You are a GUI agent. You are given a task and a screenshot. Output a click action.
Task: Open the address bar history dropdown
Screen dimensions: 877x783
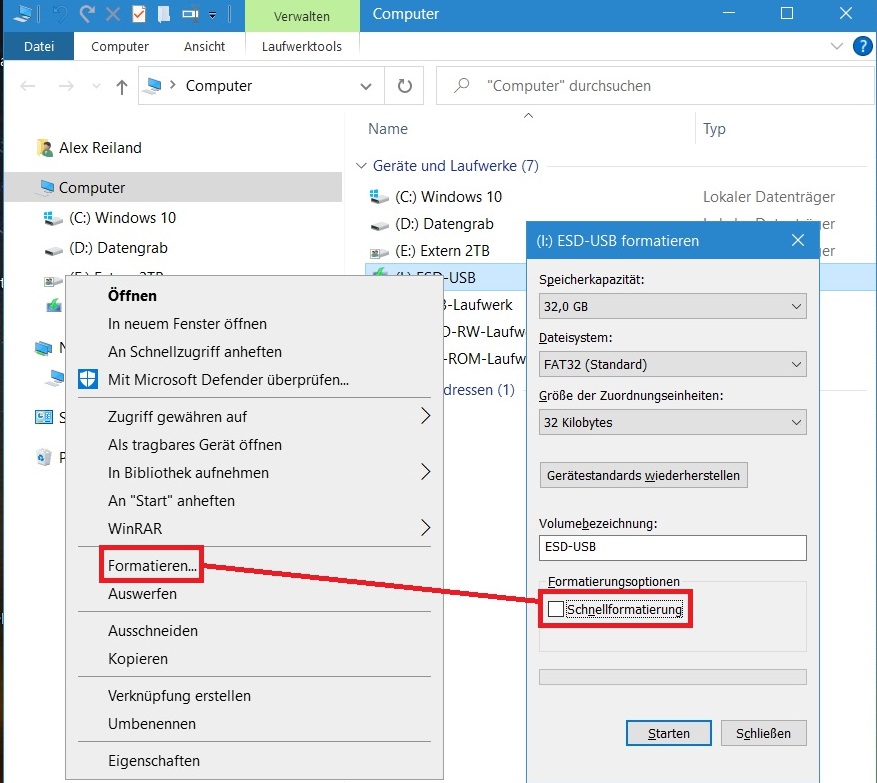coord(366,86)
